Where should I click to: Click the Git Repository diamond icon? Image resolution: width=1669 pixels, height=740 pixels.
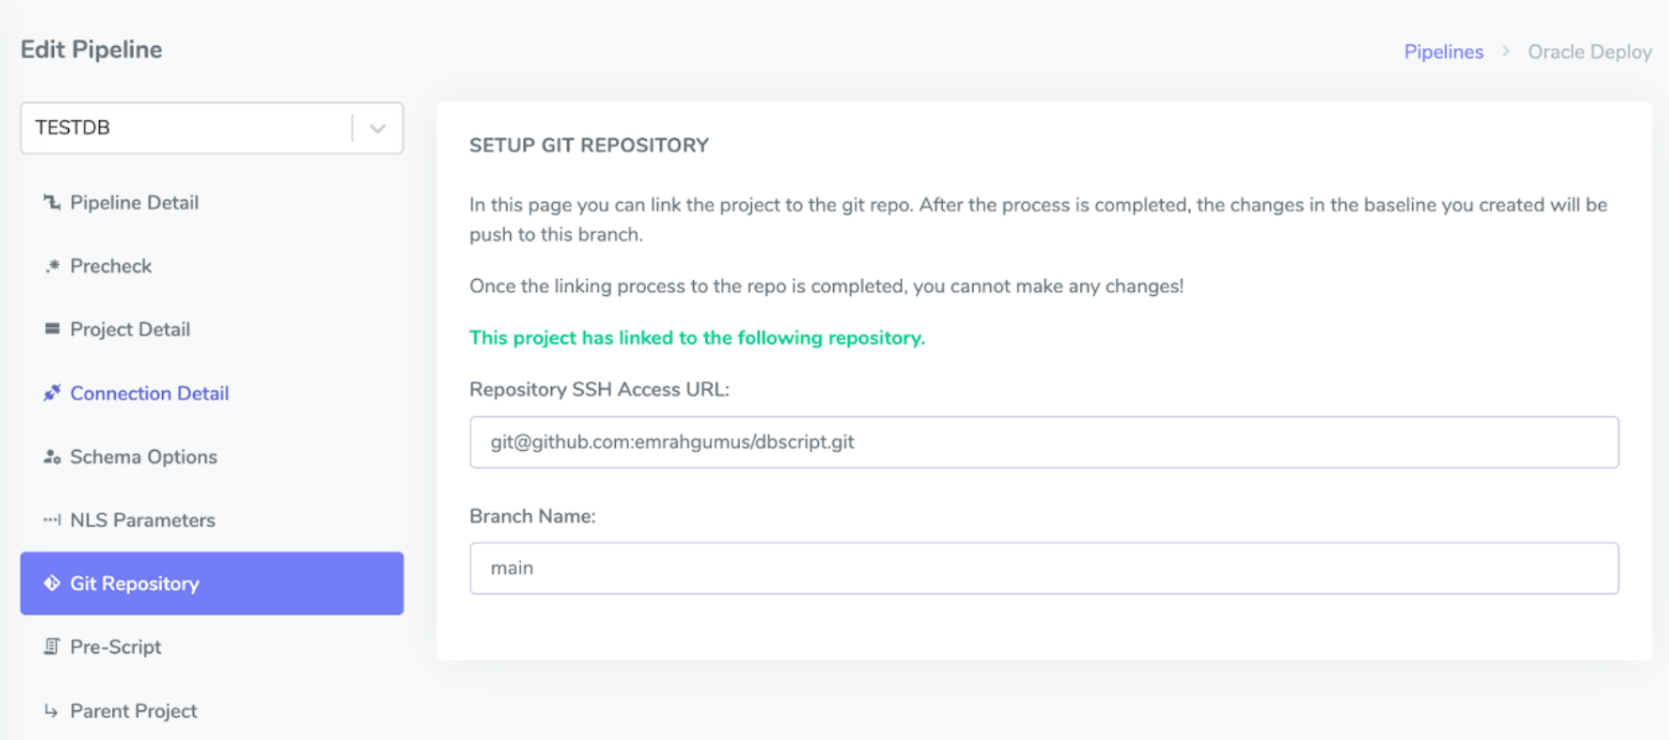(x=52, y=583)
